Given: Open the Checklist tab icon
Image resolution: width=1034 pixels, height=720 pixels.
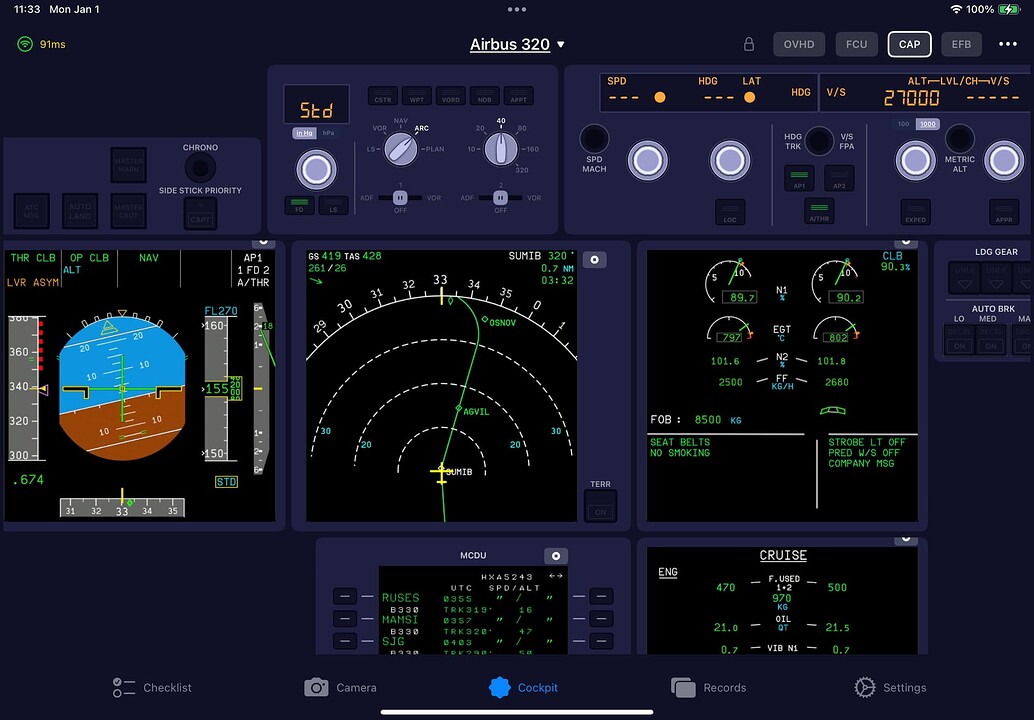Looking at the screenshot, I should (124, 687).
